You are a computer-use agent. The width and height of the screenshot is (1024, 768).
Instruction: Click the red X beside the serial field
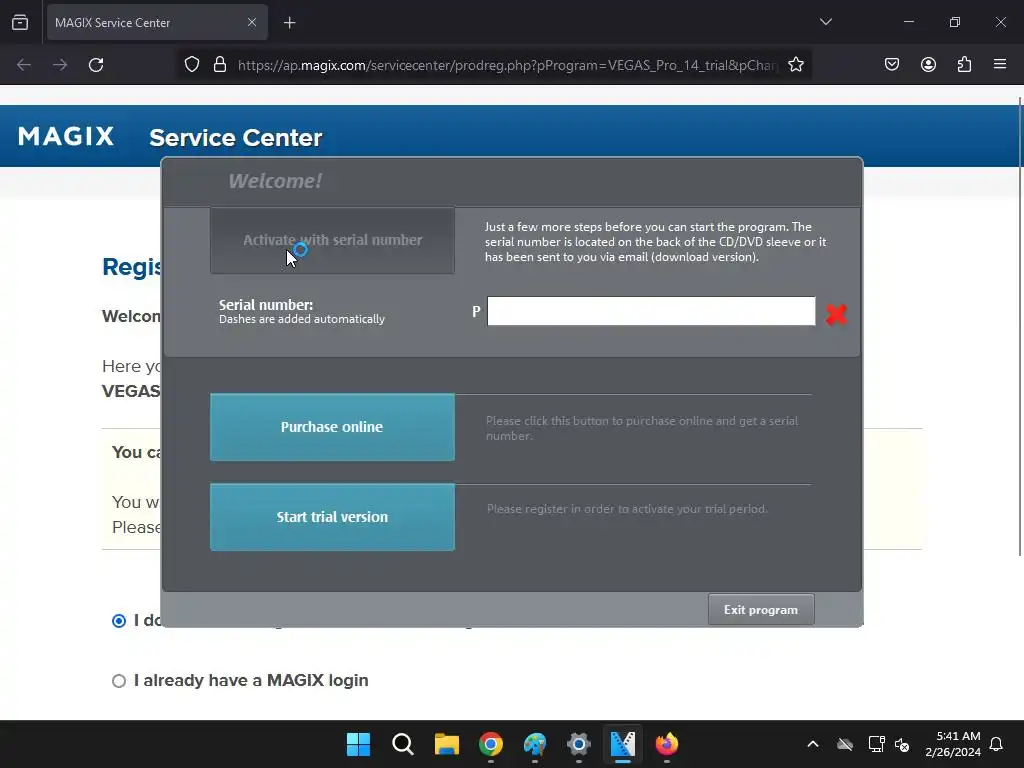[836, 314]
